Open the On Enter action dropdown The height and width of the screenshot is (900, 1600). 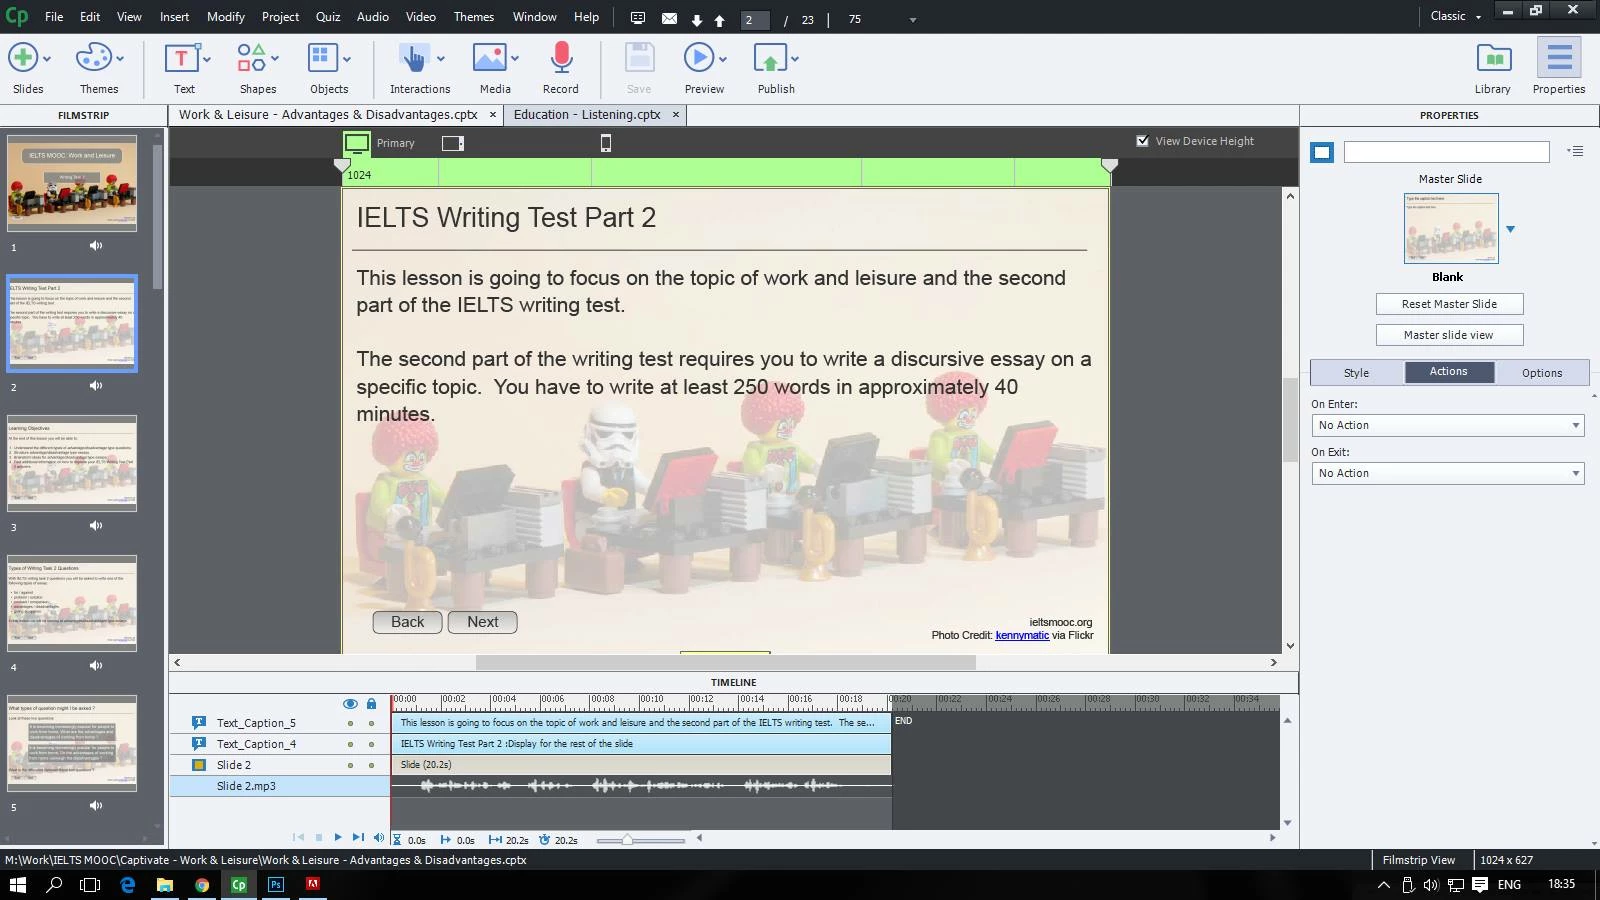tap(1448, 425)
